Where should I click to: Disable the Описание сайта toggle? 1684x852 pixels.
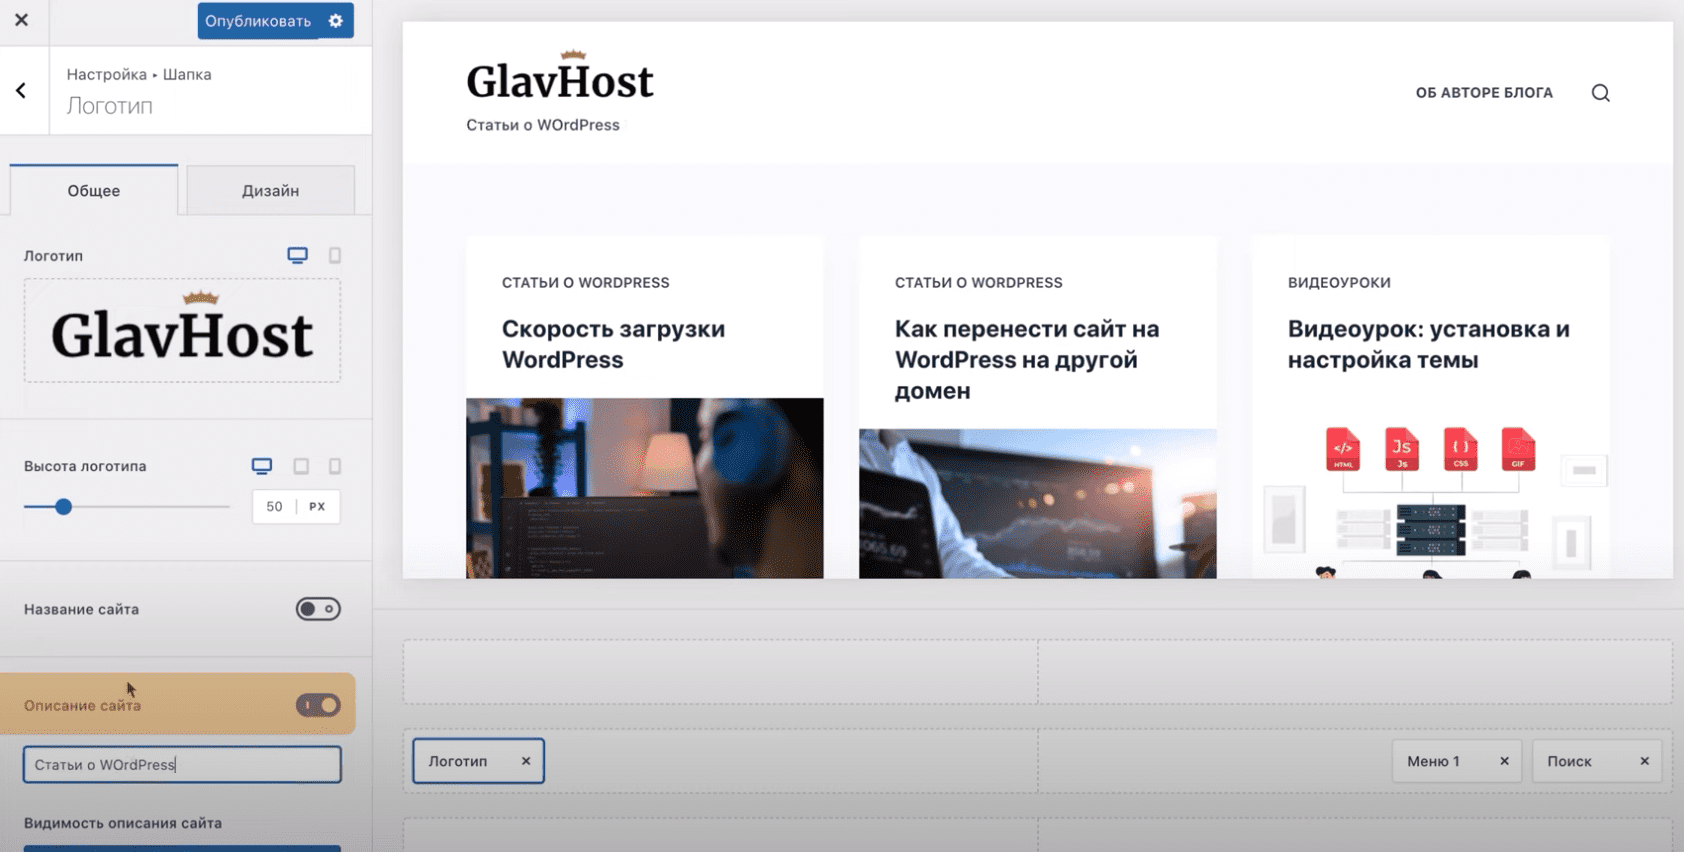pos(318,705)
